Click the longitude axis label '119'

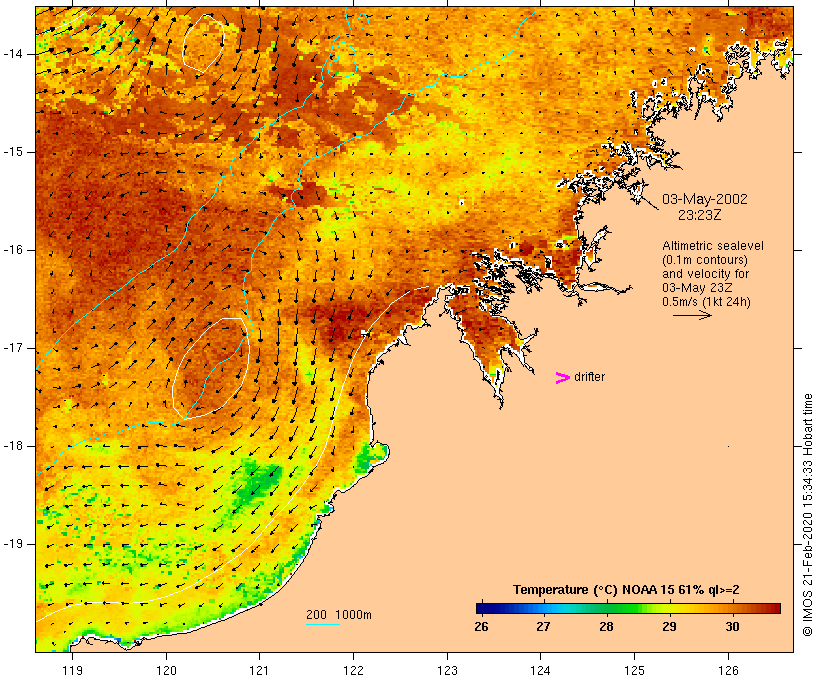click(x=72, y=670)
